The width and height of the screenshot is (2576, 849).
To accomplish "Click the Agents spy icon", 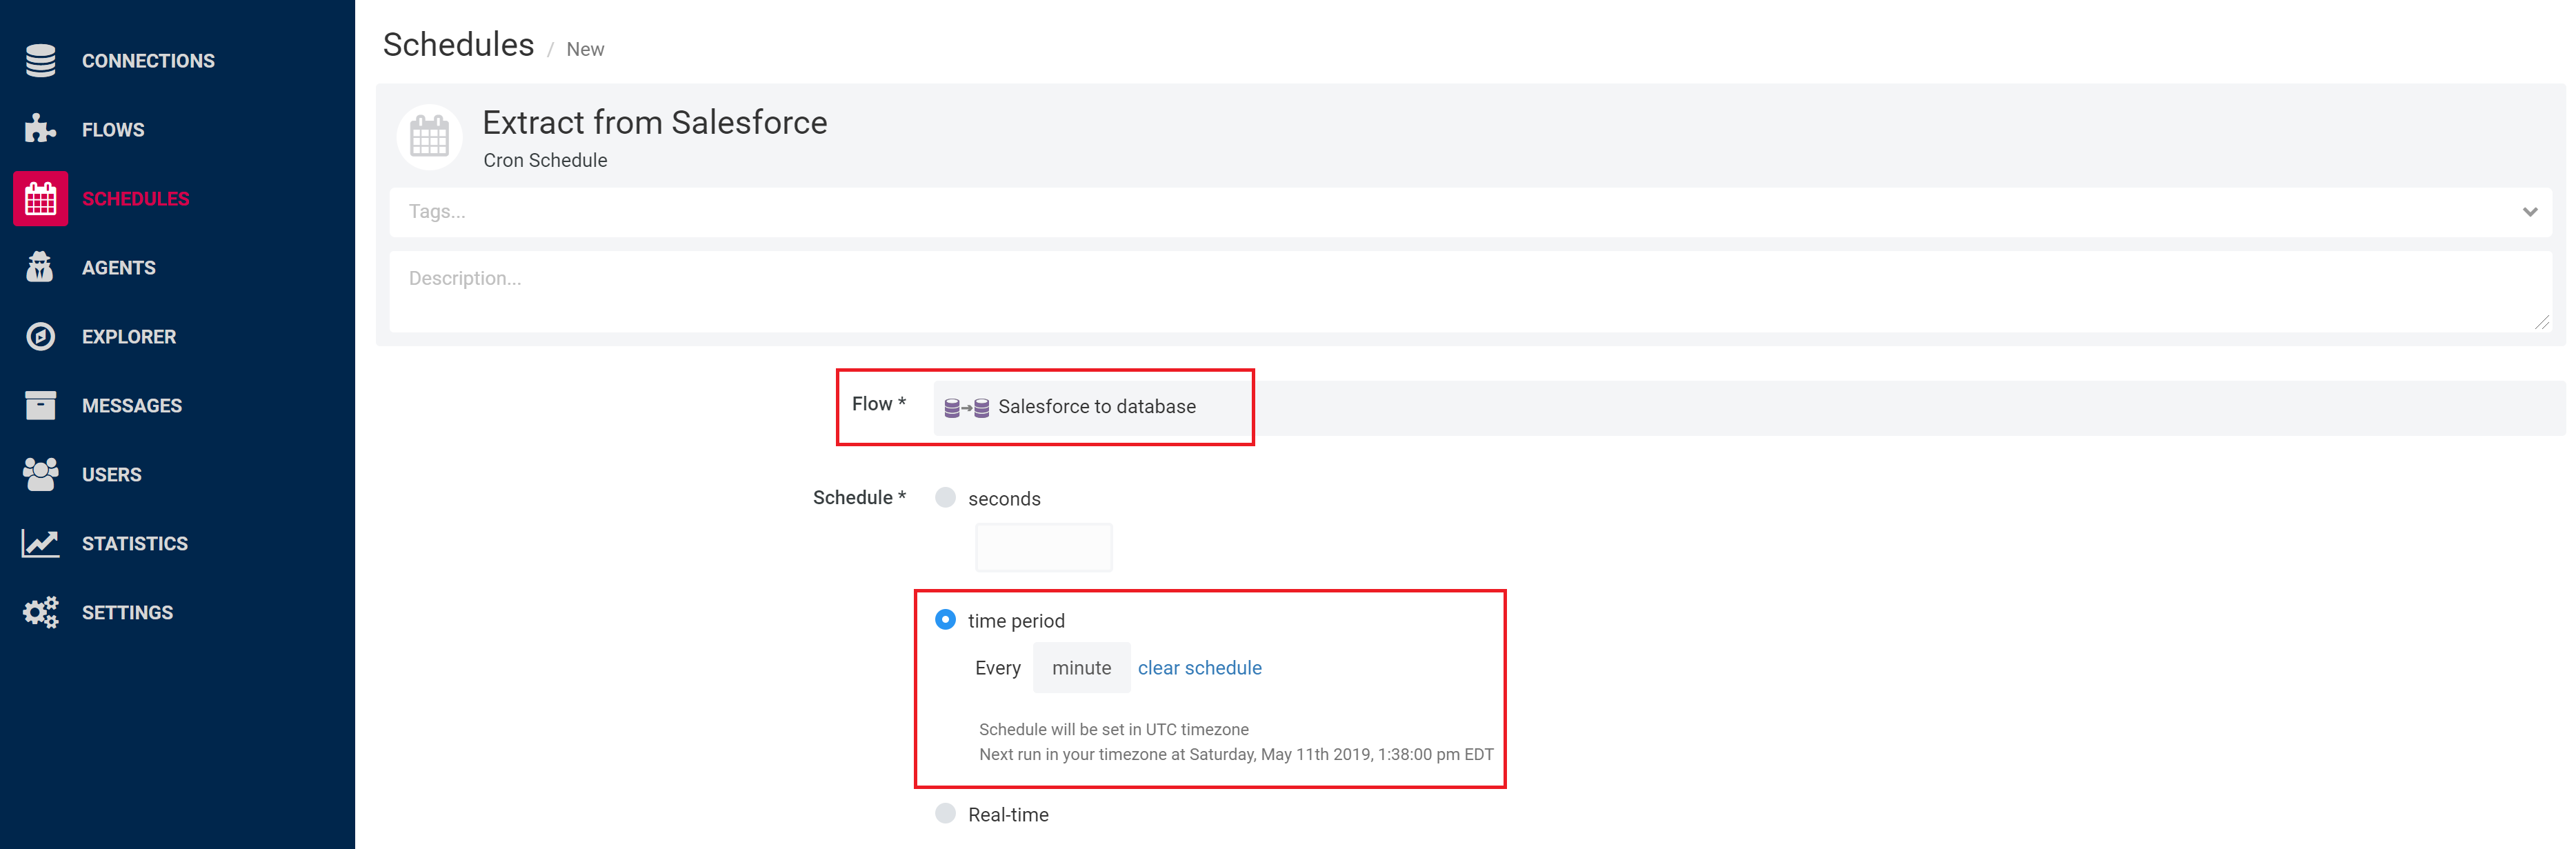I will point(40,267).
